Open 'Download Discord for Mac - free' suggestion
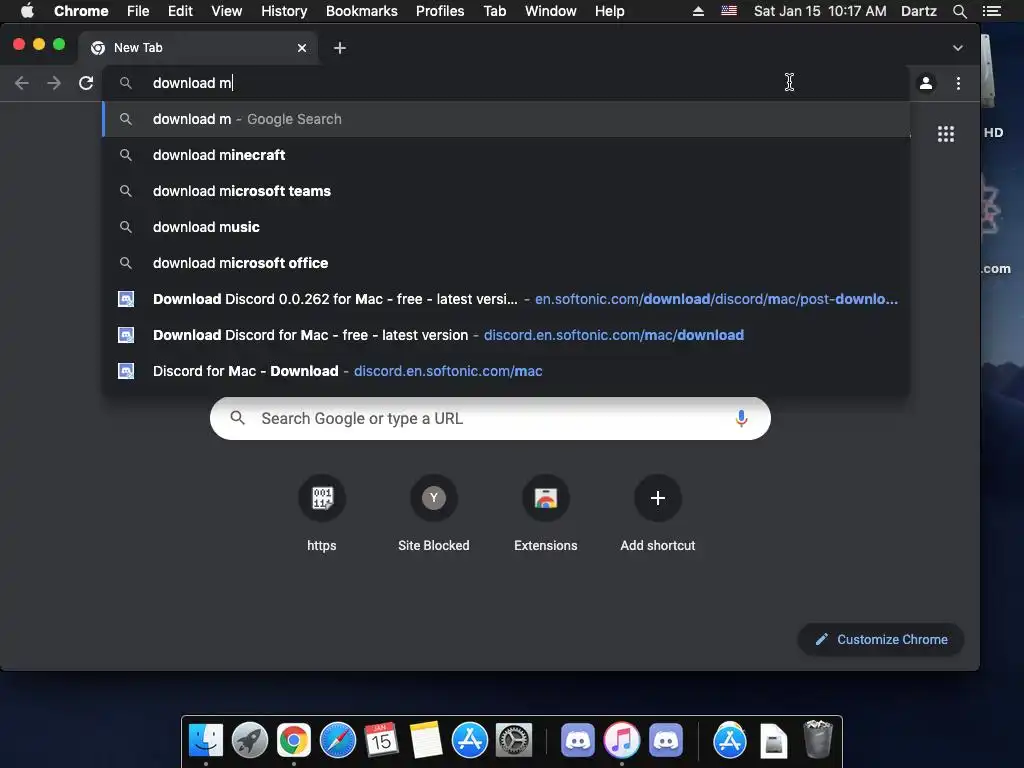This screenshot has width=1024, height=768. coord(506,335)
